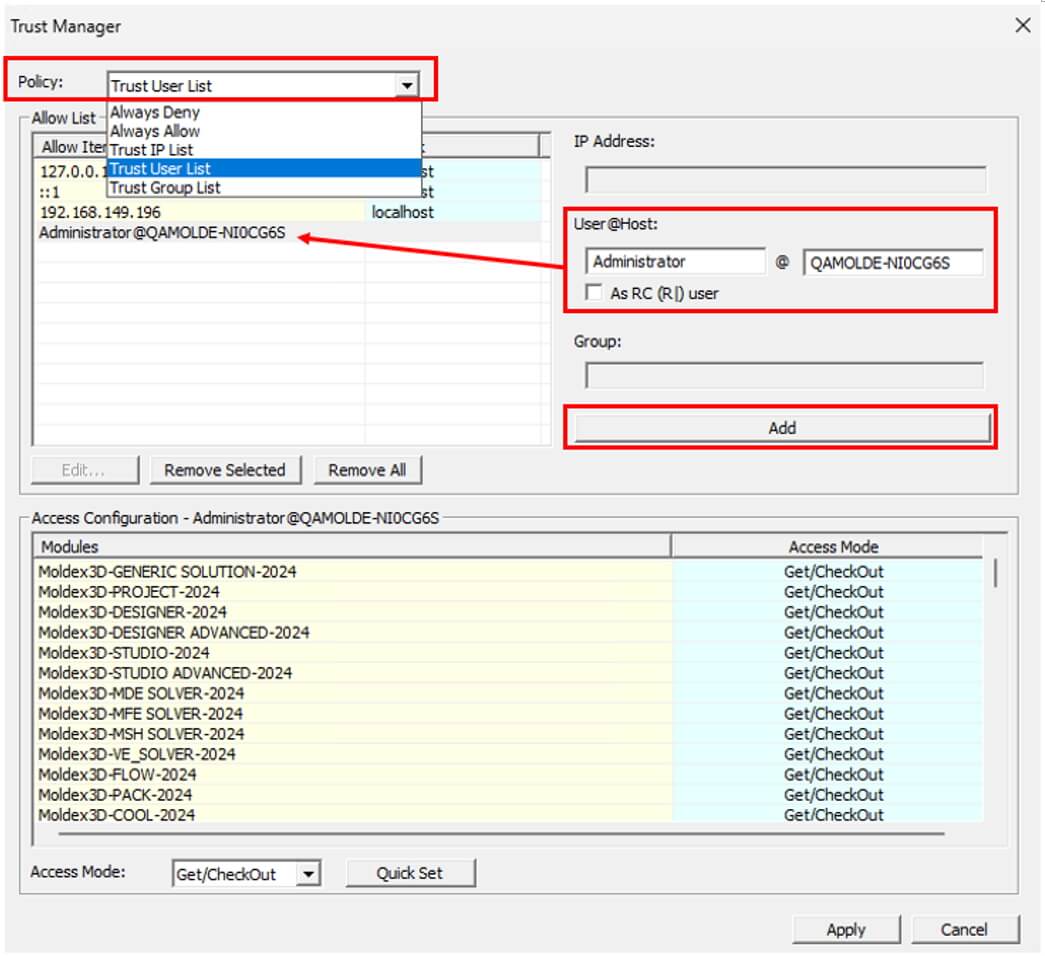Close the Trust Manager dialog
The height and width of the screenshot is (956, 1045).
click(1022, 26)
